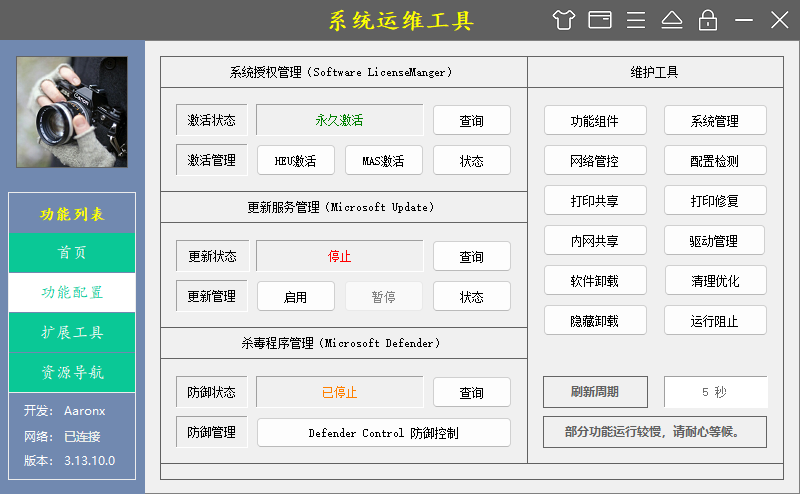Minimize the window with dash icon
Viewport: 800px width, 494px height.
(744, 20)
